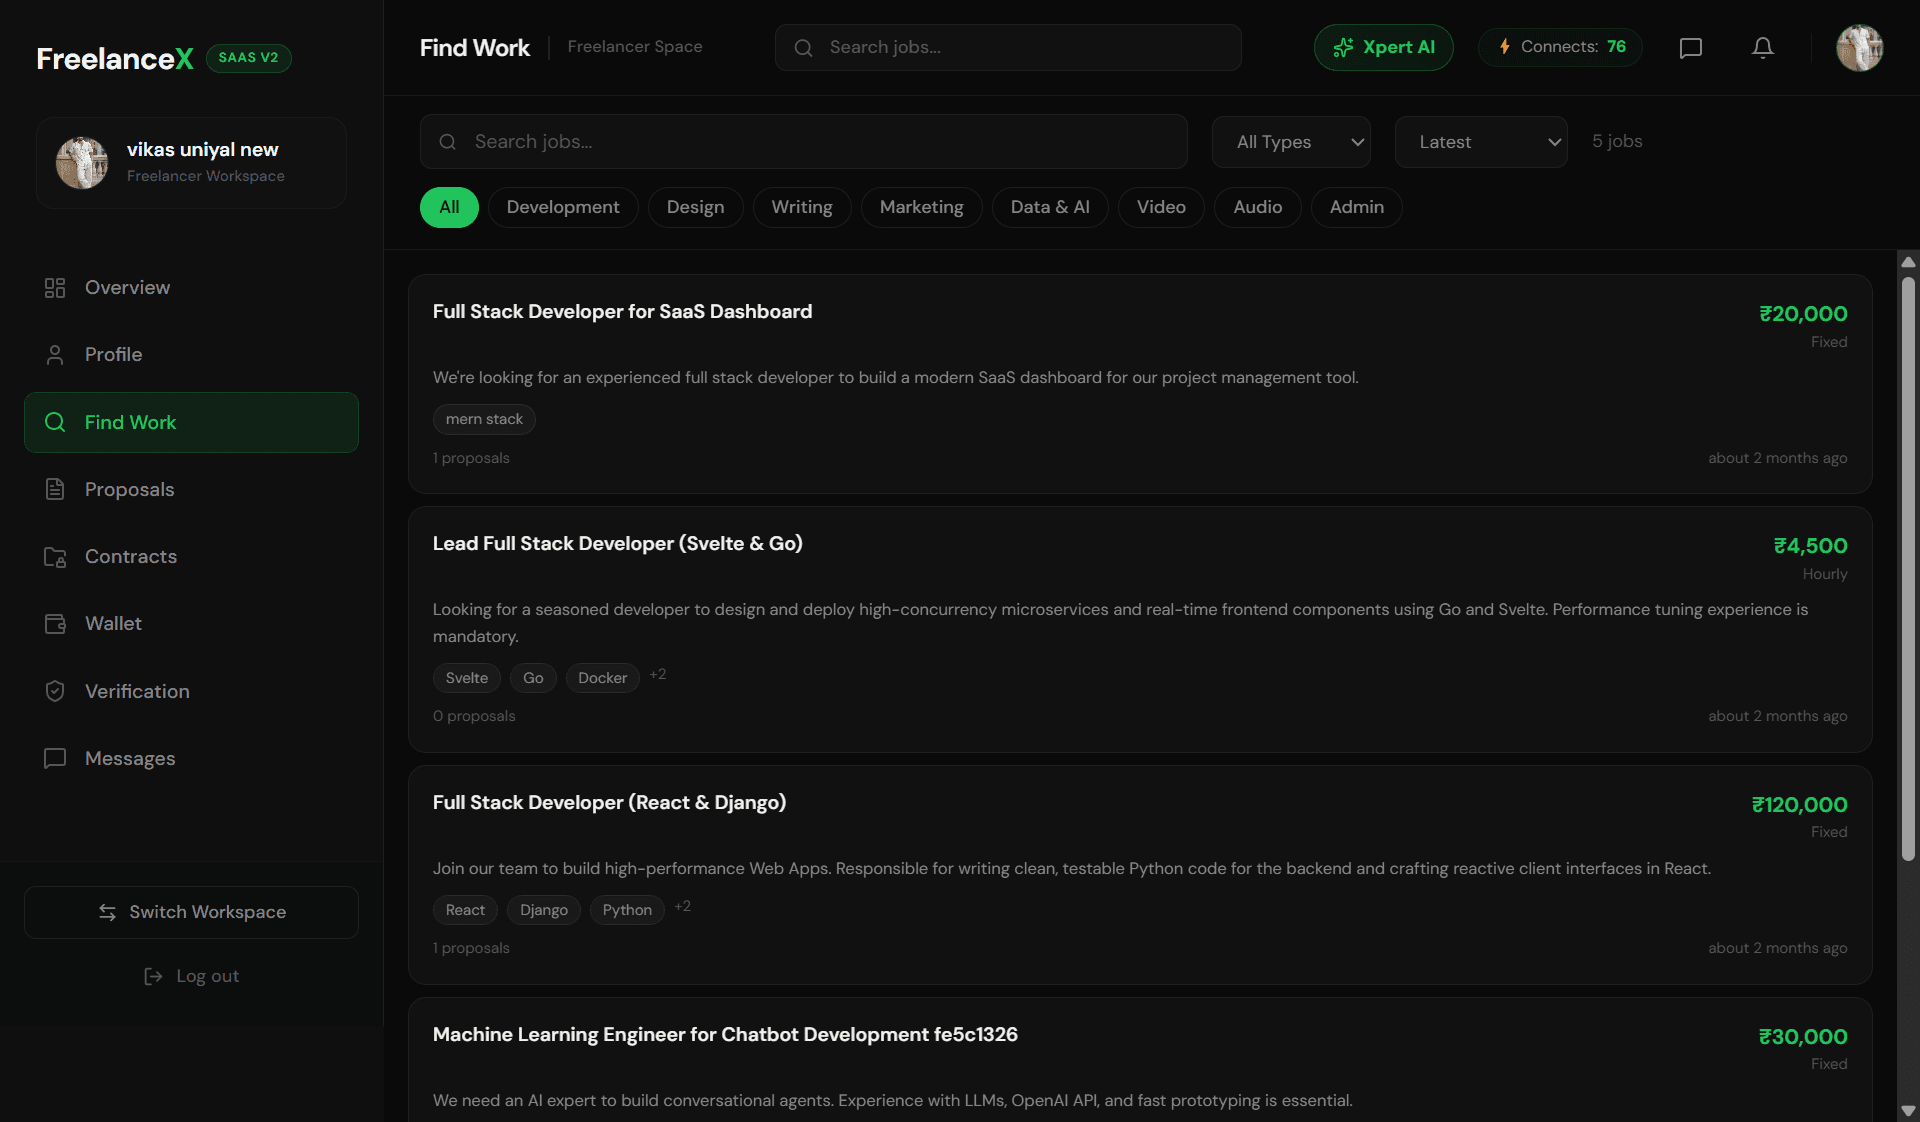The height and width of the screenshot is (1122, 1920).
Task: Open Messages from the sidebar
Action: coord(191,758)
